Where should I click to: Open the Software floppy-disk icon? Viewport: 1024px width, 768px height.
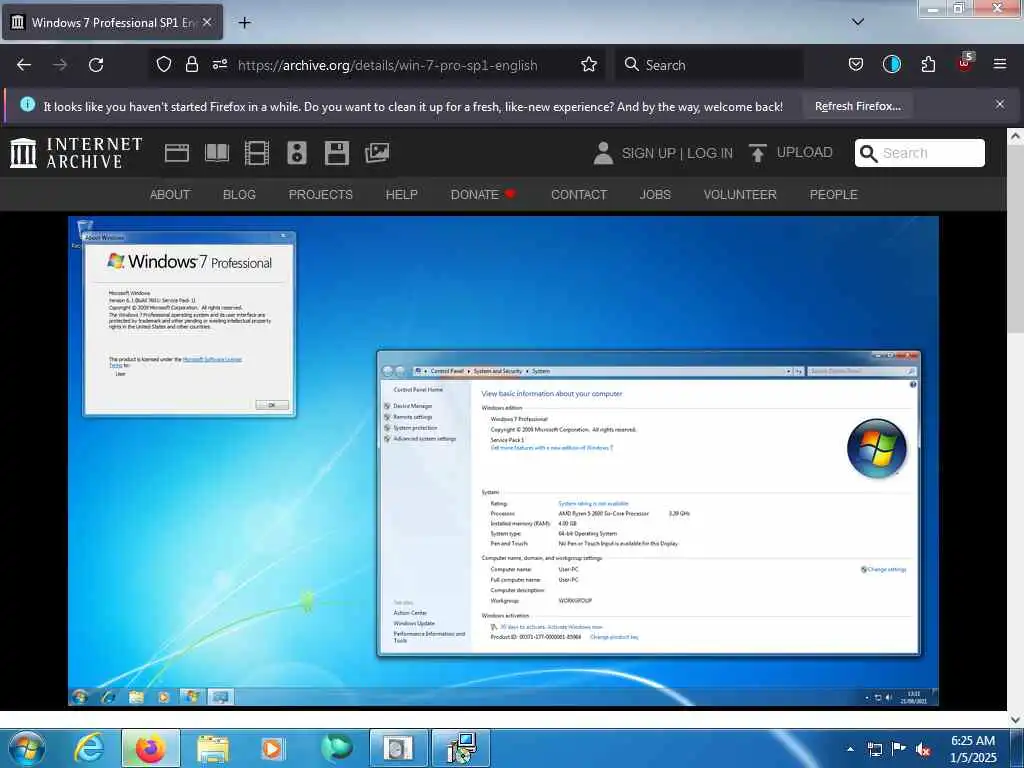click(337, 153)
